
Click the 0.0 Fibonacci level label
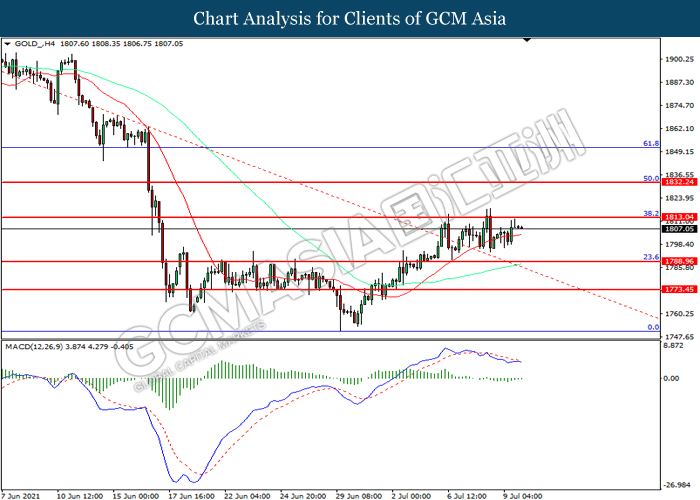pyautogui.click(x=652, y=327)
